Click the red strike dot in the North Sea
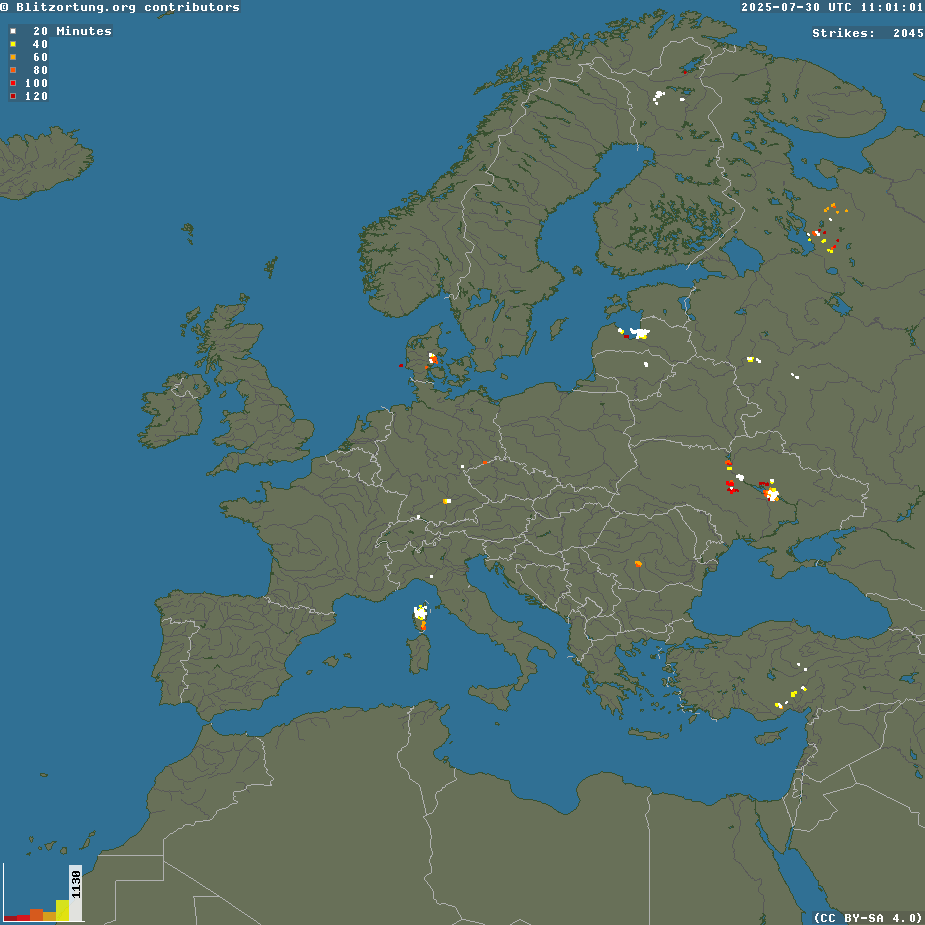Image resolution: width=925 pixels, height=925 pixels. [401, 365]
